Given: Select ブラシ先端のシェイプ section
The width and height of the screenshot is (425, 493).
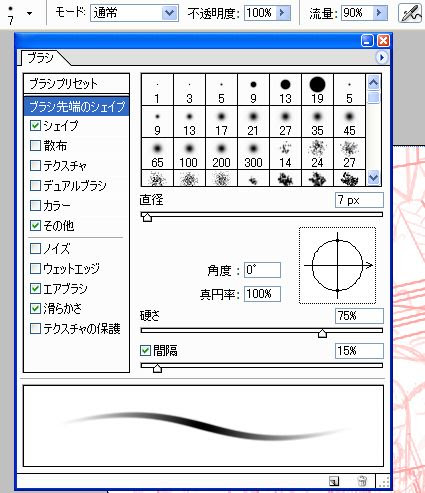Looking at the screenshot, I should tap(76, 106).
